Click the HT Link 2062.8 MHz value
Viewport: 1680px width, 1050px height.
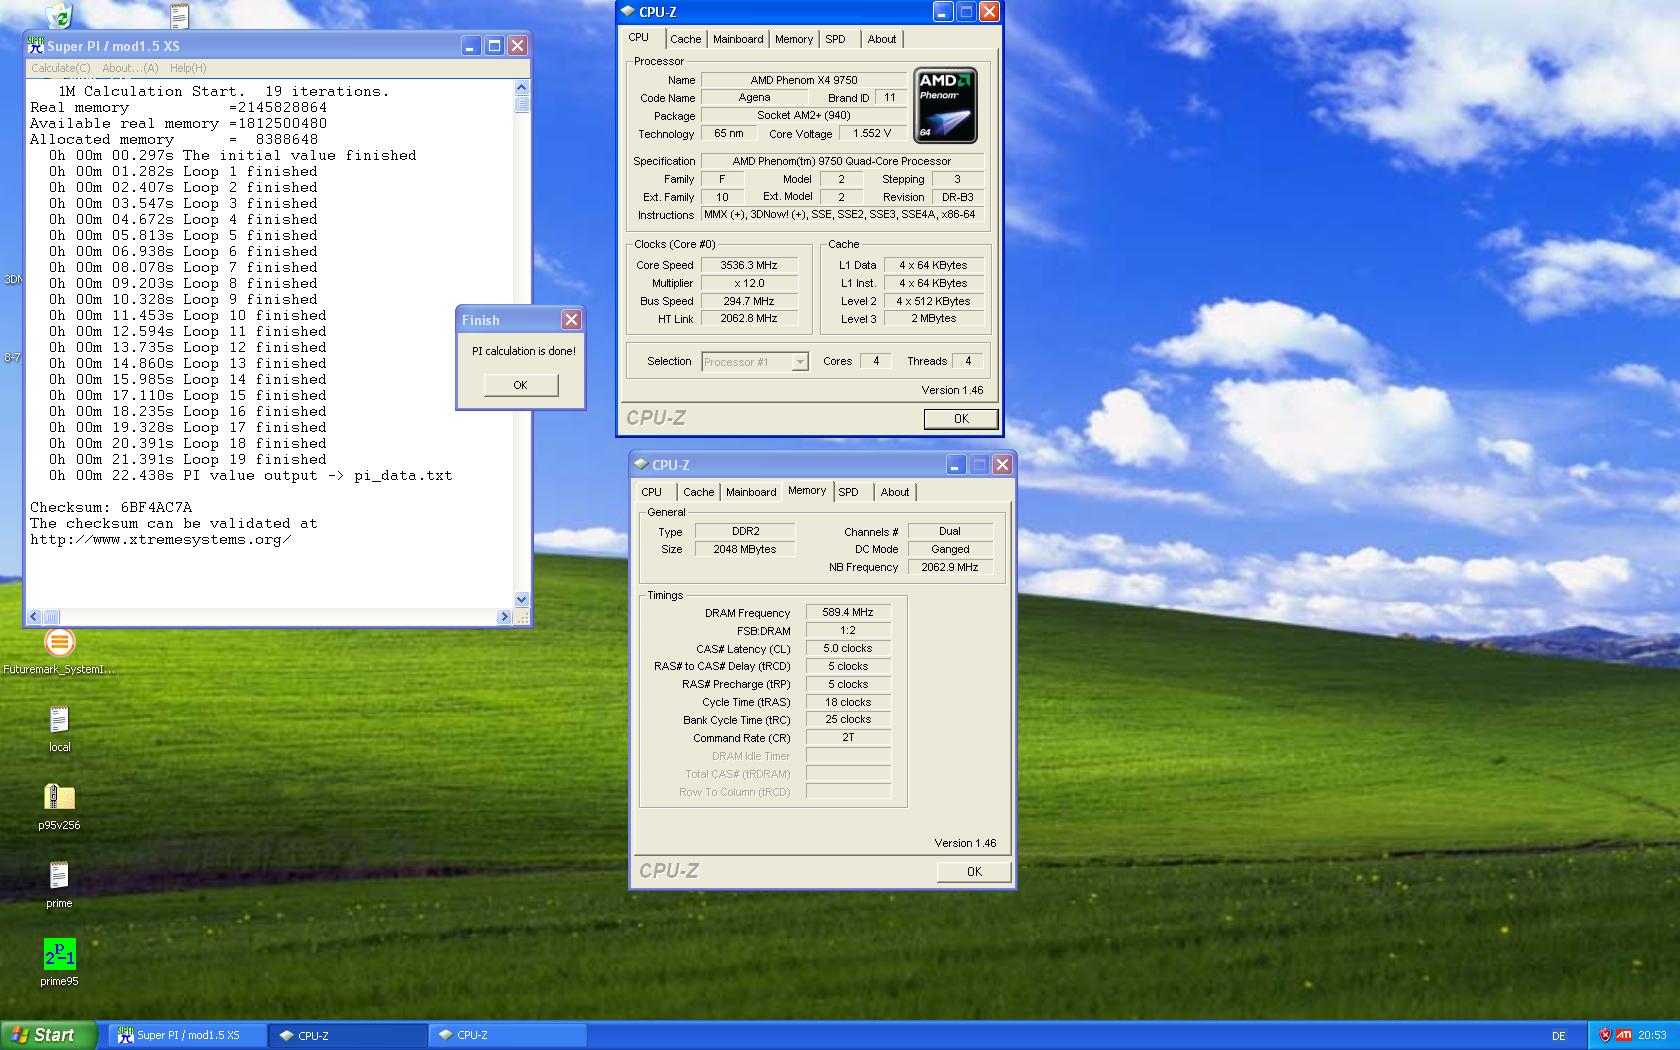pyautogui.click(x=749, y=318)
